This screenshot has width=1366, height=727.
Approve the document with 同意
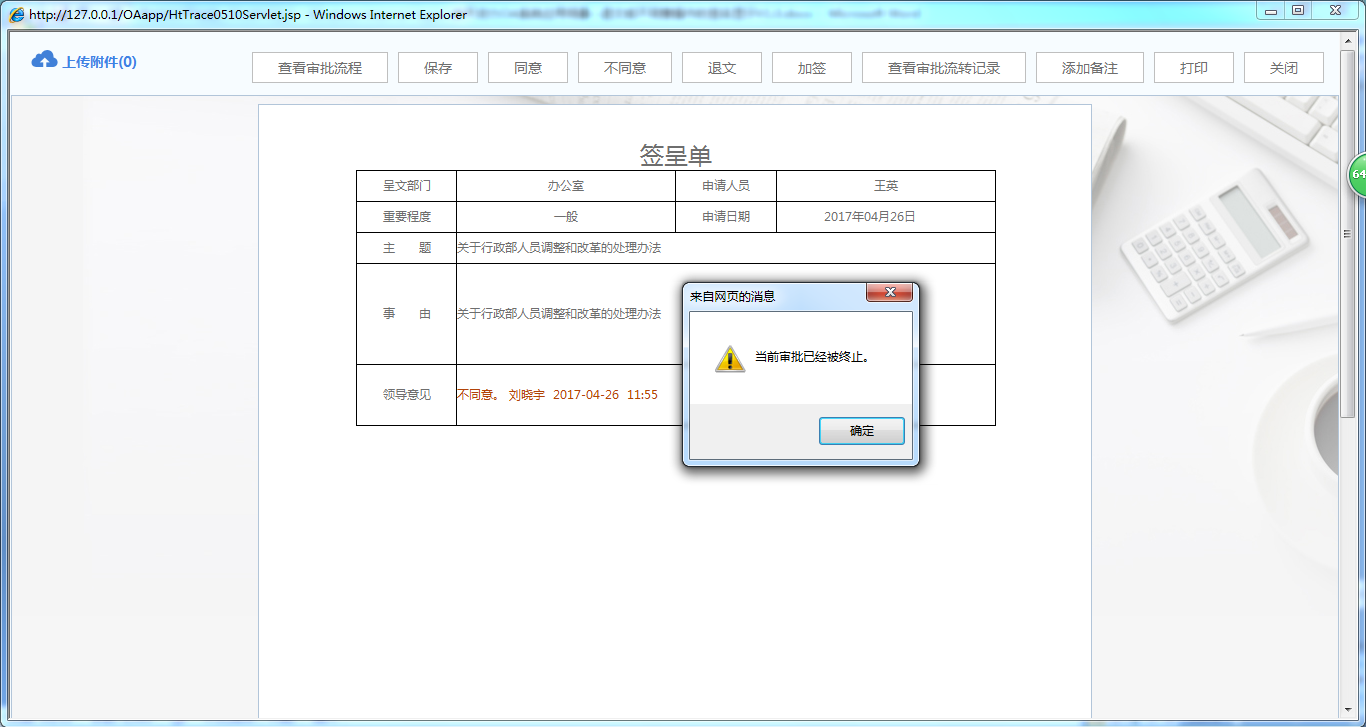pyautogui.click(x=527, y=67)
